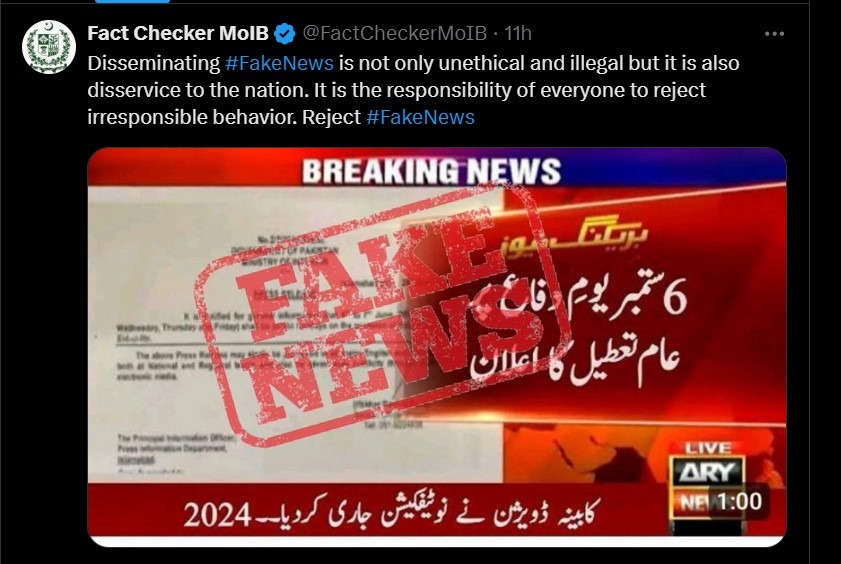Click the blue verified badge beside MoIB
The image size is (841, 564).
coord(285,34)
